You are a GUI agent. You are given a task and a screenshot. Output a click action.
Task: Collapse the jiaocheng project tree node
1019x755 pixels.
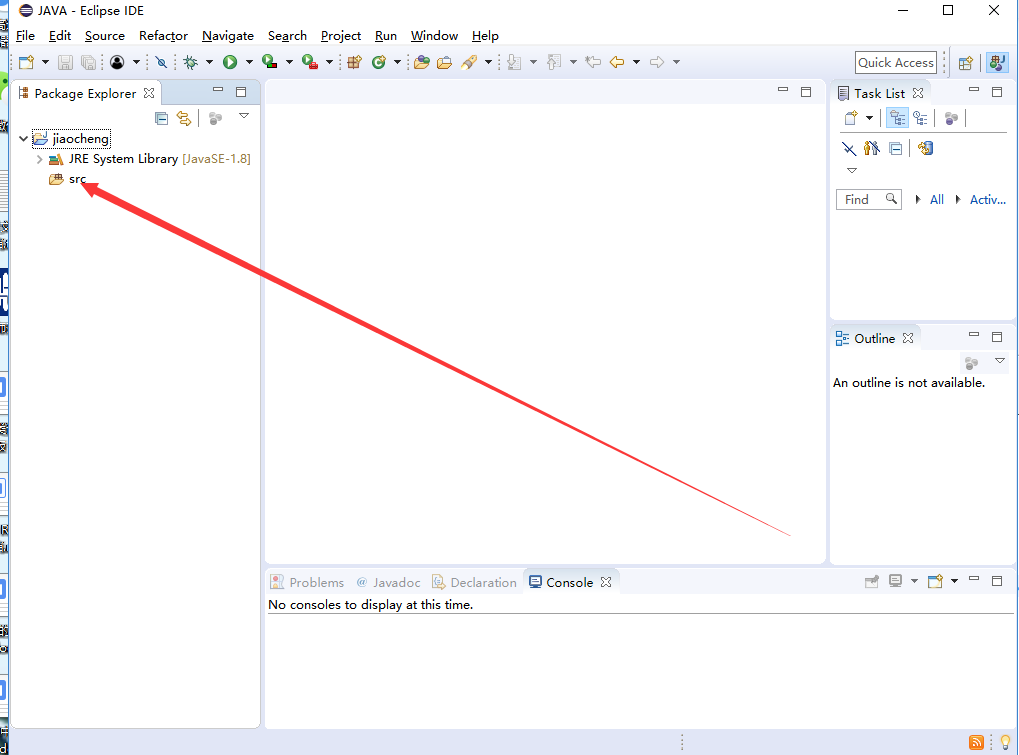(23, 138)
